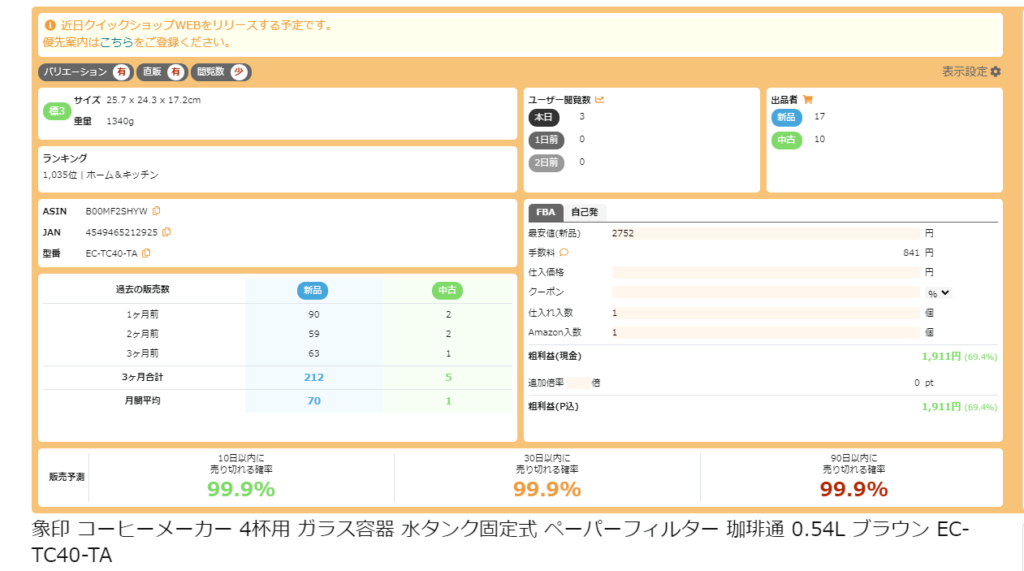Open the fee comment bubble icon
Image resolution: width=1024 pixels, height=571 pixels.
[x=564, y=252]
